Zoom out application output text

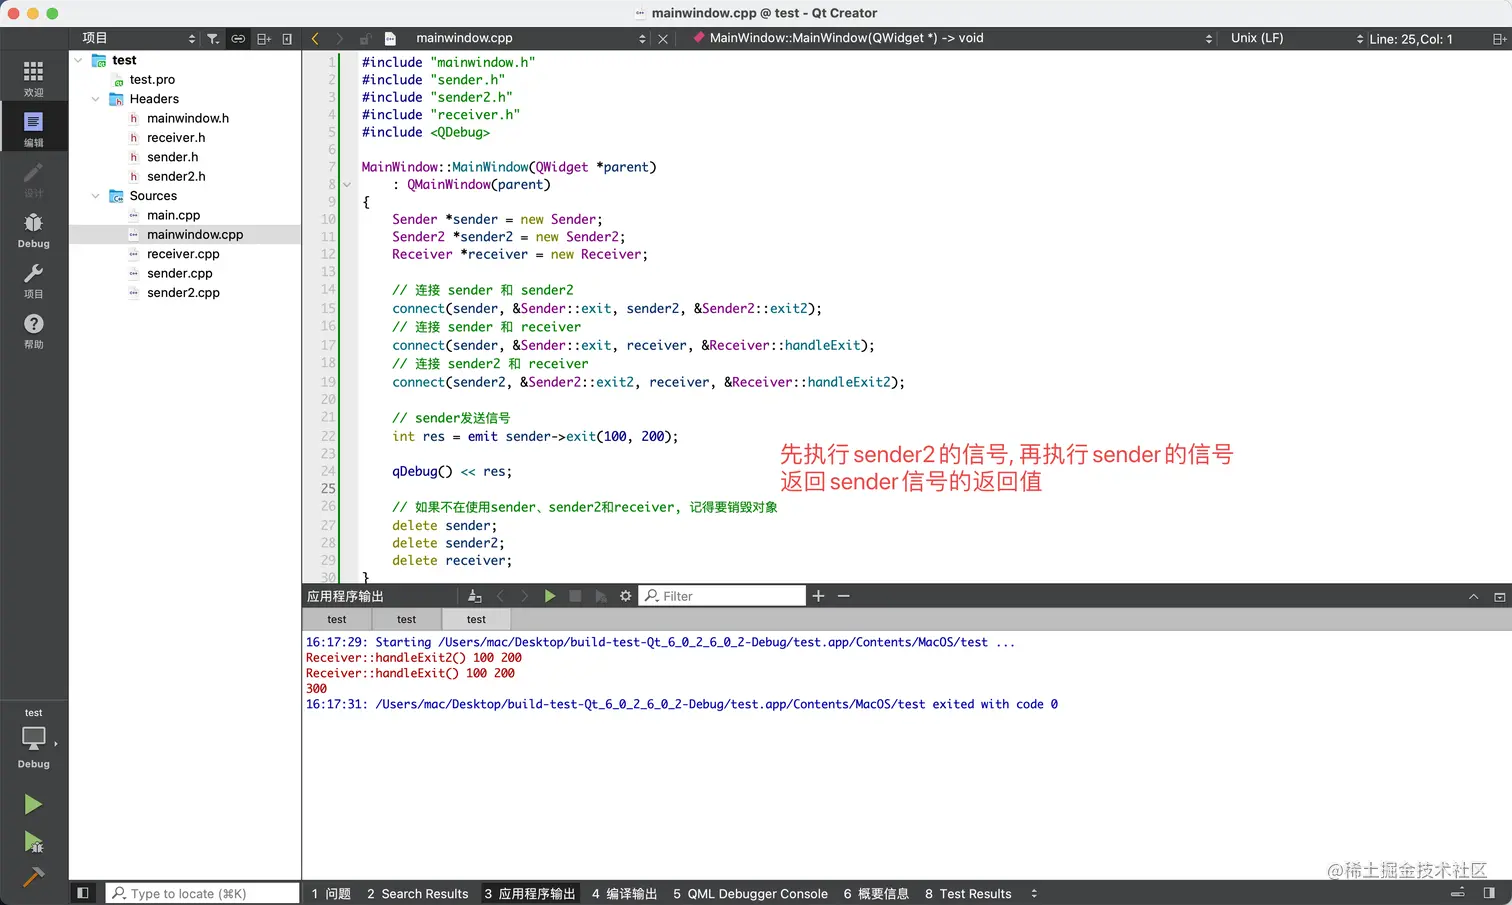pyautogui.click(x=844, y=596)
